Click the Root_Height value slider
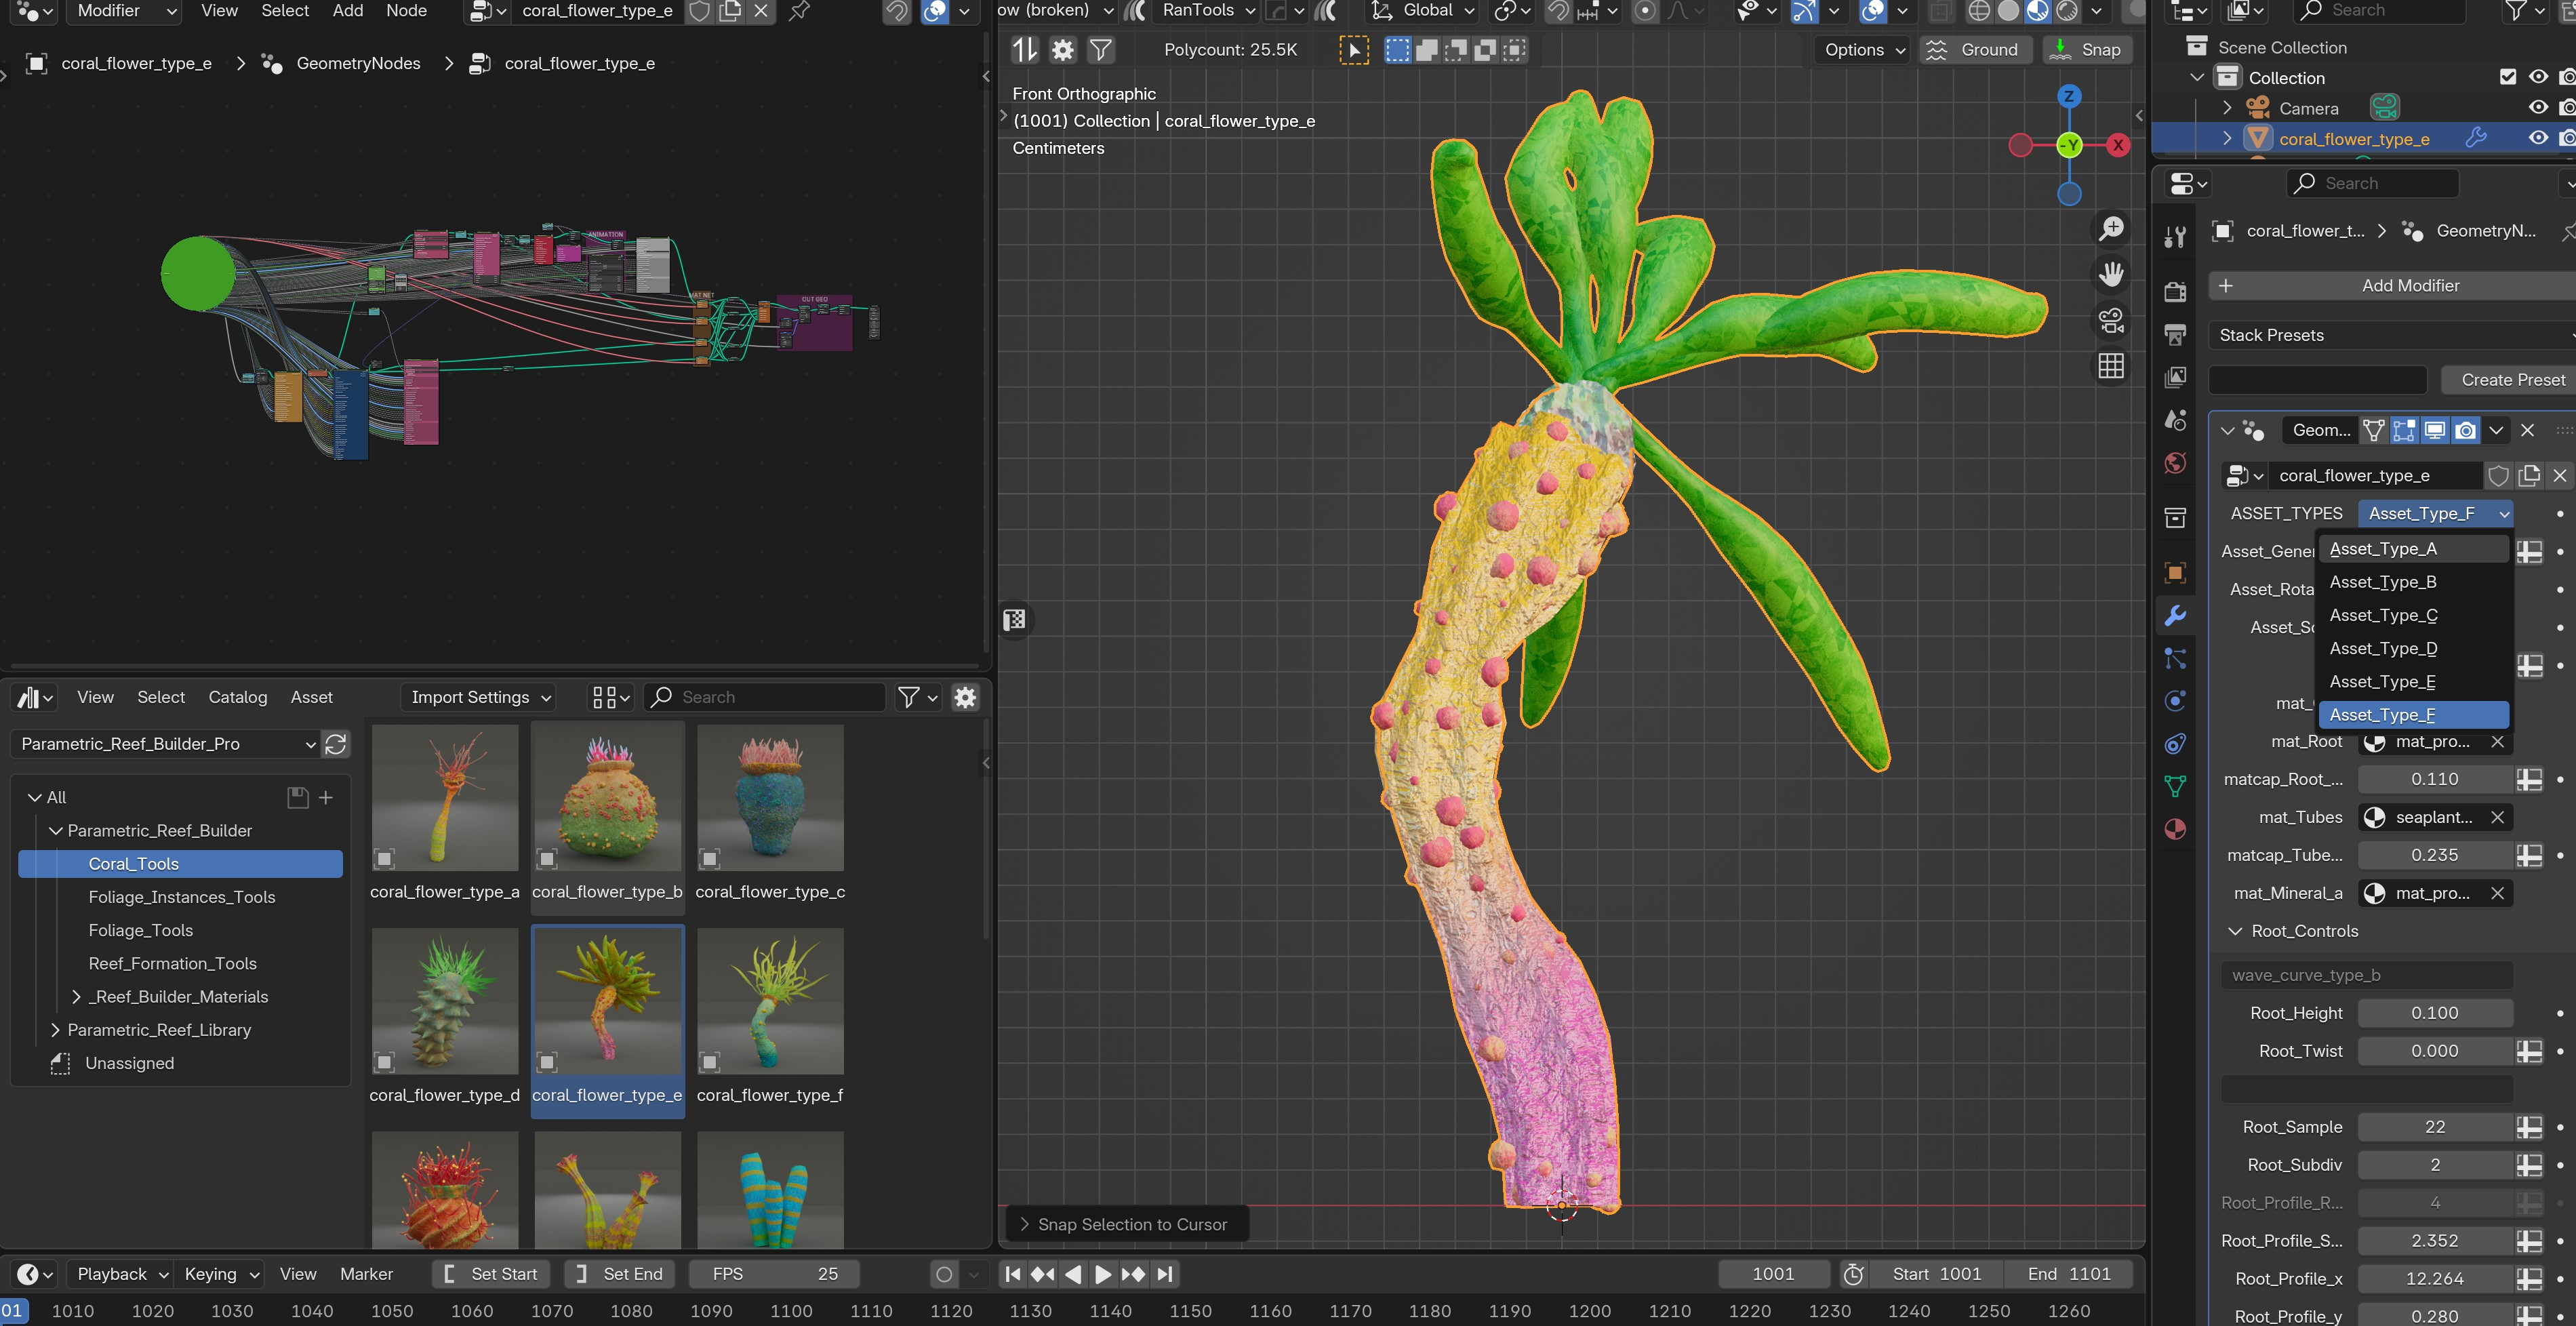Image resolution: width=2576 pixels, height=1326 pixels. (2434, 1013)
